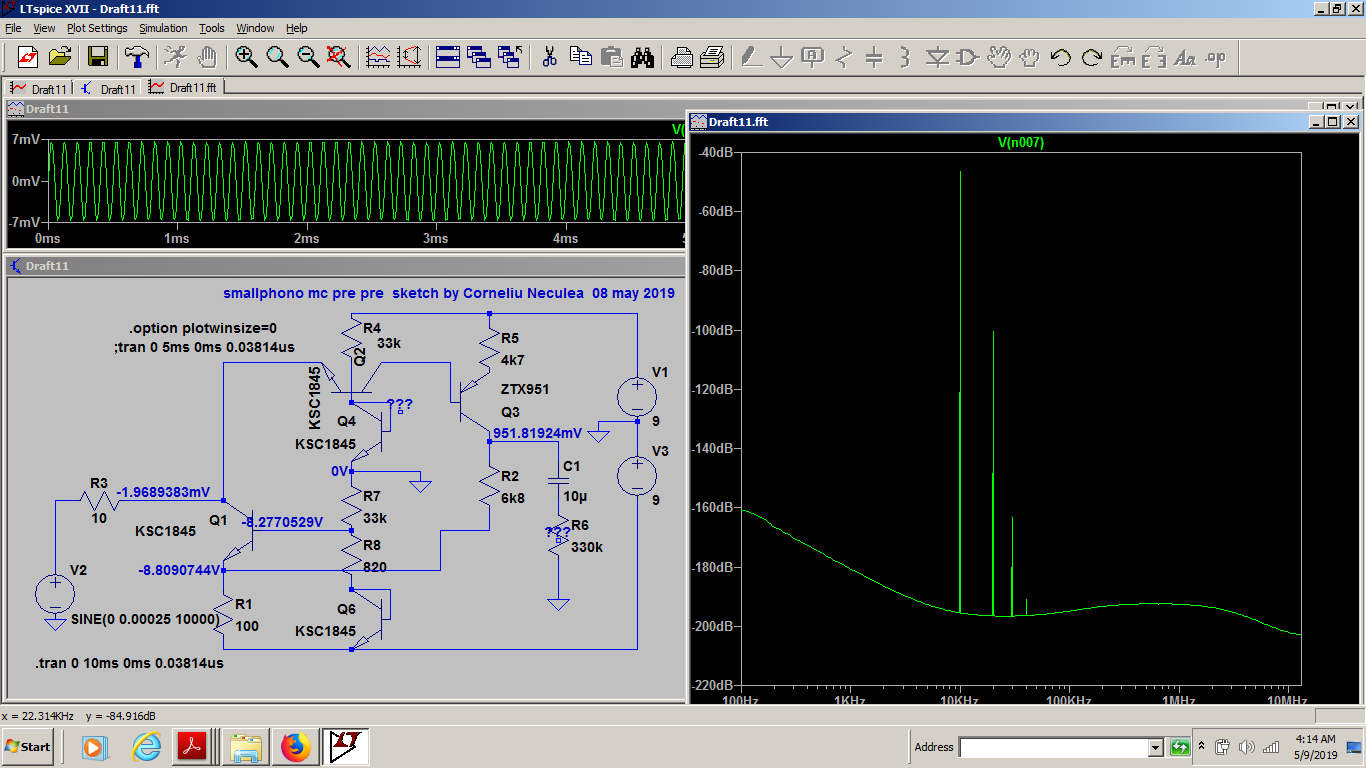Click the green Go refresh button by Address
This screenshot has height=768, width=1366.
[1180, 747]
